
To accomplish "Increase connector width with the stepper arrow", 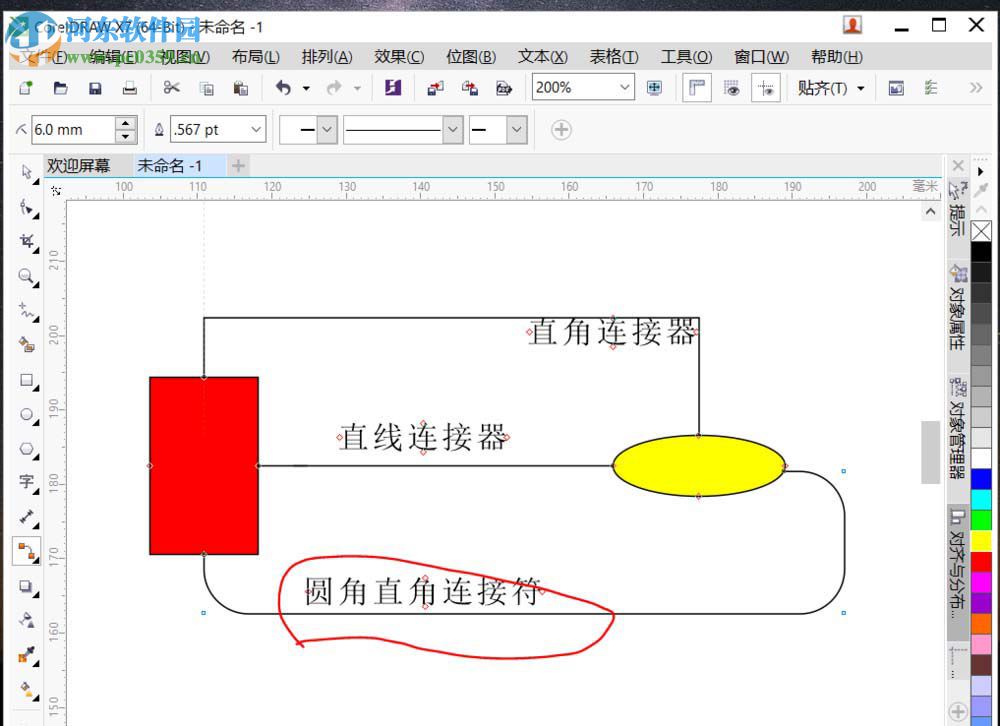I will point(126,123).
